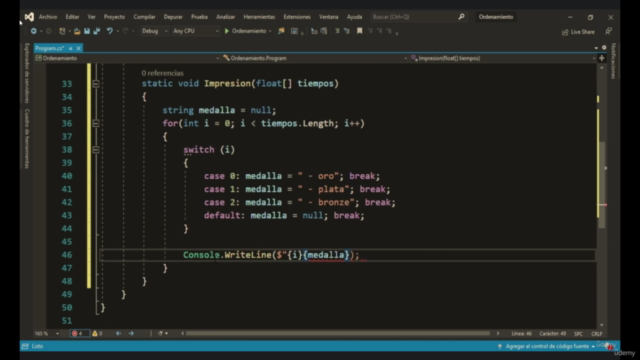The width and height of the screenshot is (640, 360).
Task: Click the CRLF line ending indicator
Action: click(597, 333)
